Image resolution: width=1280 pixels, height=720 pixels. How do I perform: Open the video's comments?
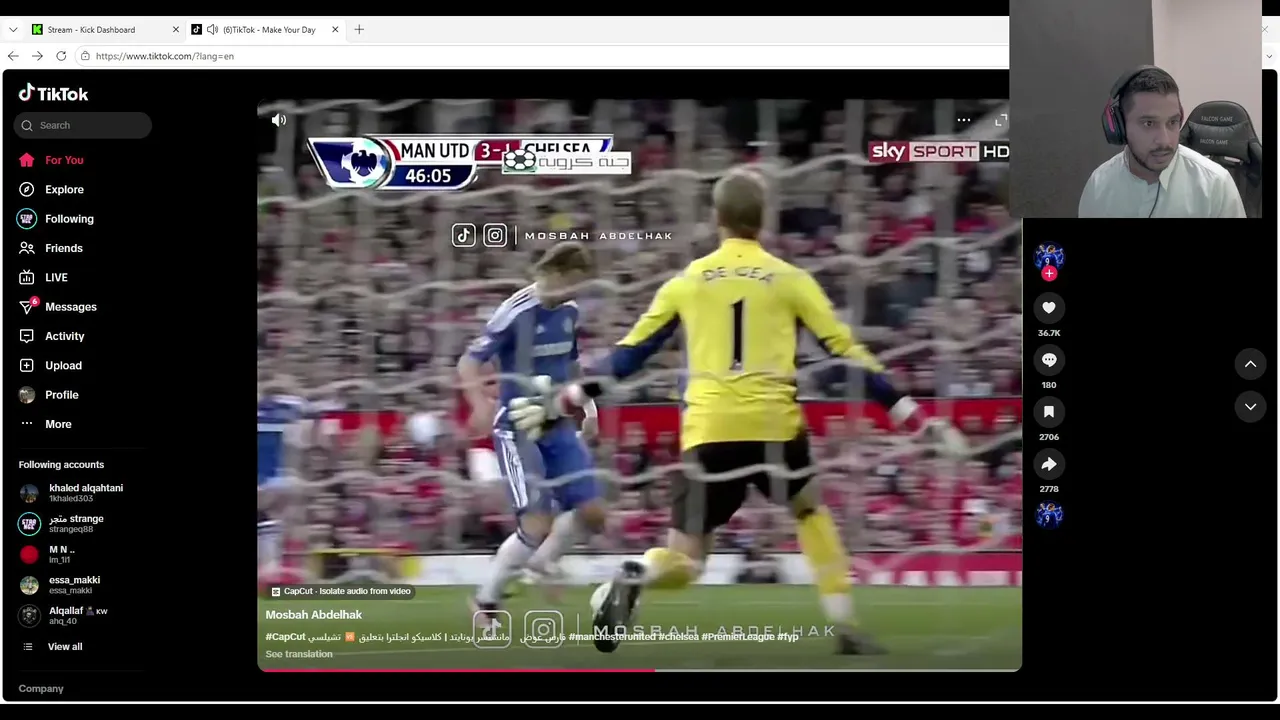tap(1048, 360)
